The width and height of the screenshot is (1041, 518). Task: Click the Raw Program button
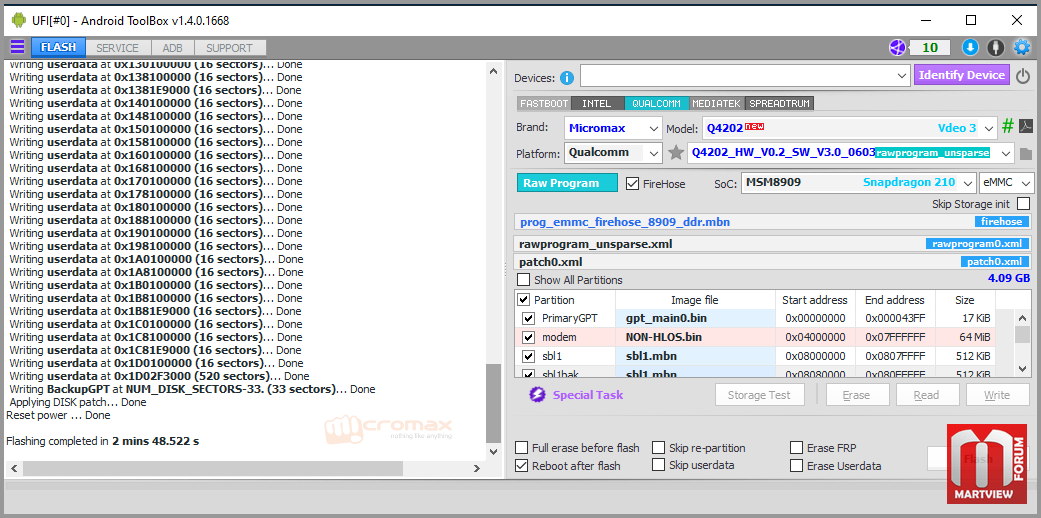pyautogui.click(x=568, y=183)
